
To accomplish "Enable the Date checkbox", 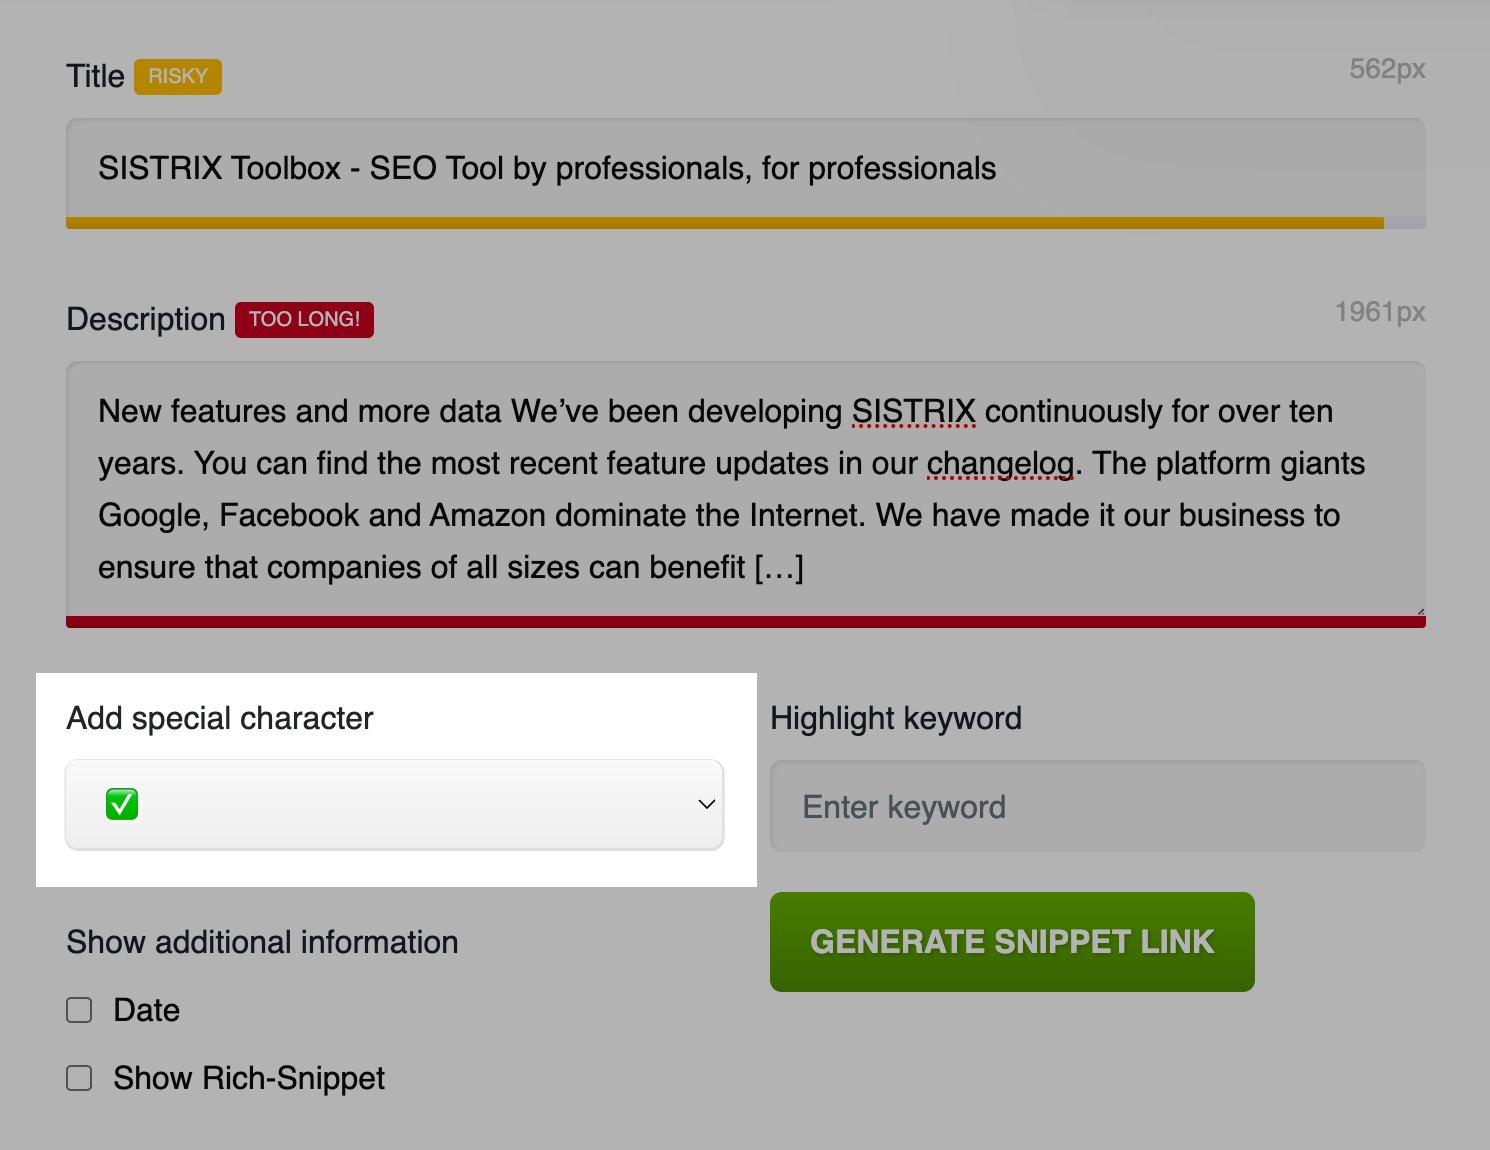I will (79, 1010).
